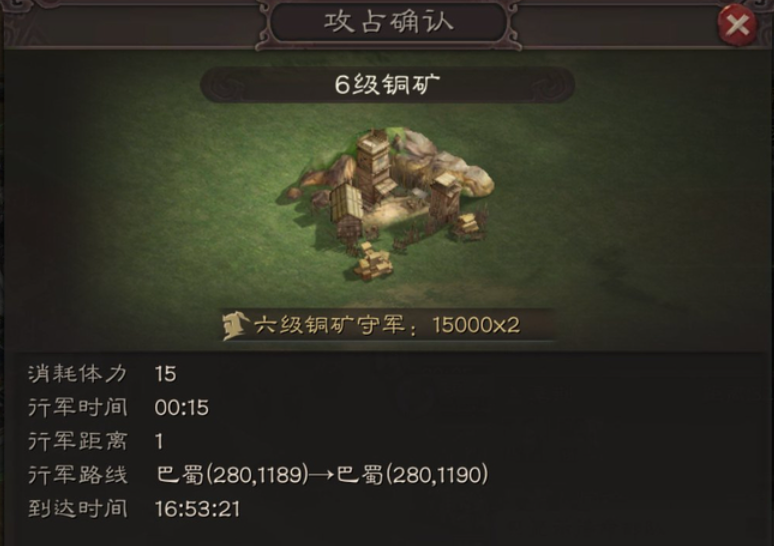Click the soldier helmet icon beside 守军
This screenshot has width=774, height=546.
click(x=234, y=325)
